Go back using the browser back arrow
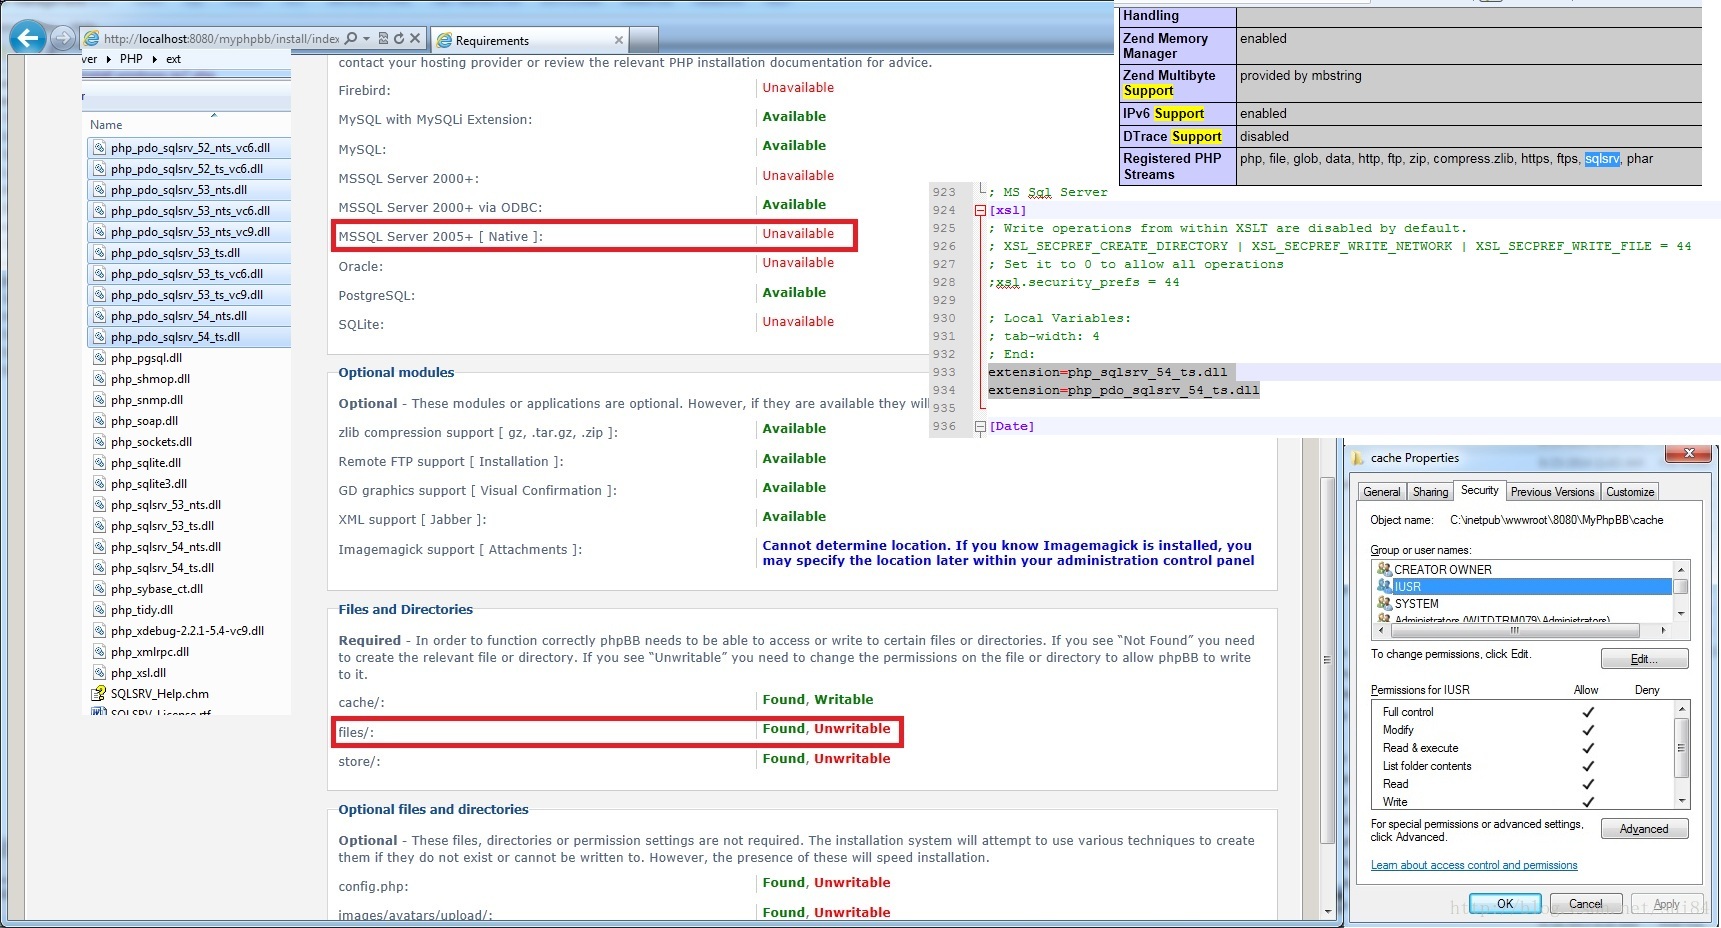 (28, 38)
